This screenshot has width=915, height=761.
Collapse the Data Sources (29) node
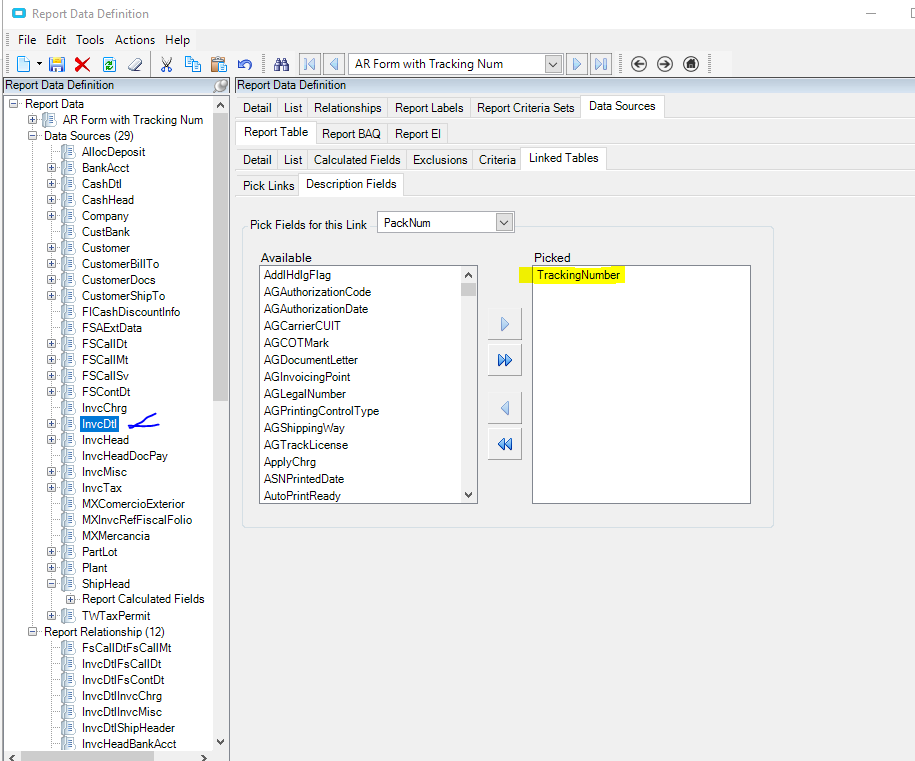click(x=33, y=136)
